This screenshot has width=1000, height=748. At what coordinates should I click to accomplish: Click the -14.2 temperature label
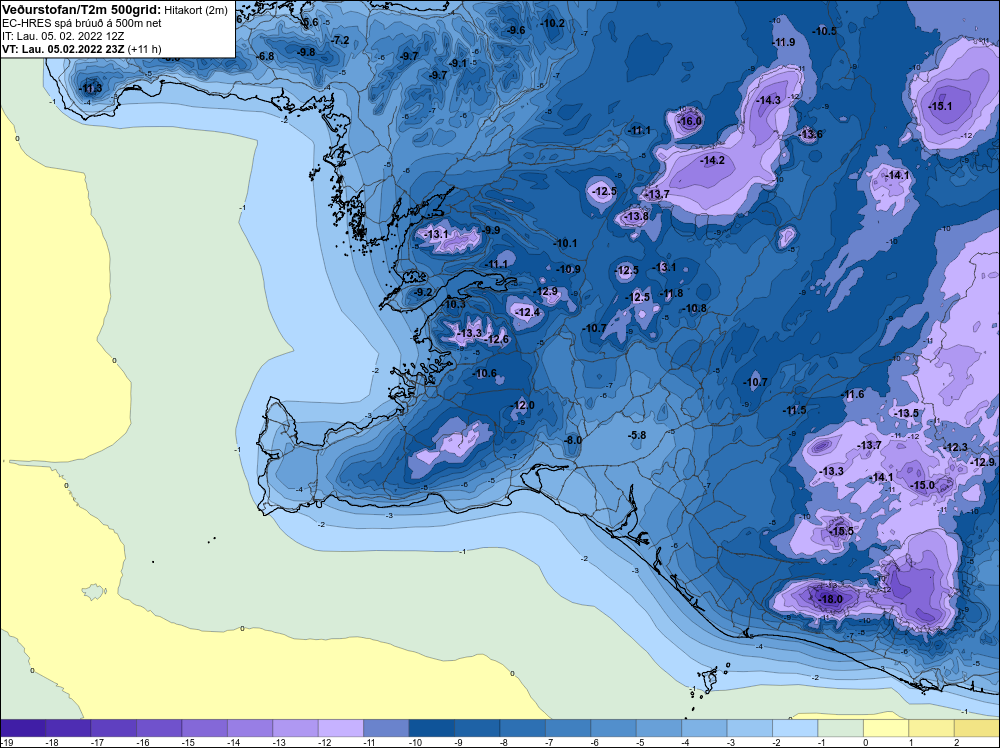point(712,161)
